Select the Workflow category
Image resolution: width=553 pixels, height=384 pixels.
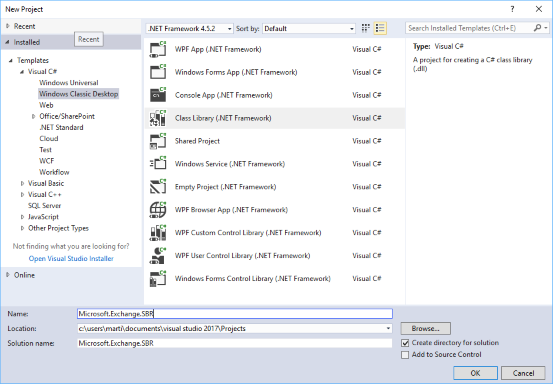[54, 172]
